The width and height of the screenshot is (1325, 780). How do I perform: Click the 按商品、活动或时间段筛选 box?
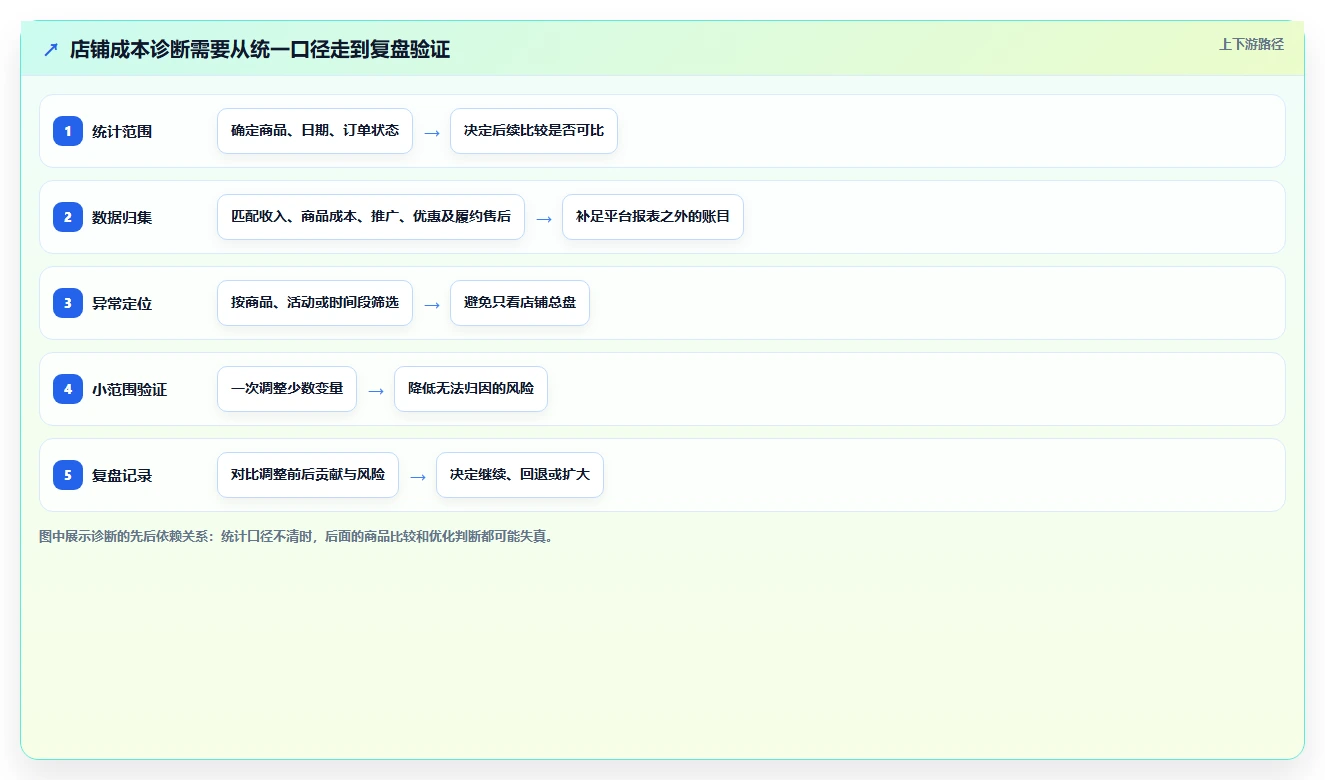(x=315, y=303)
